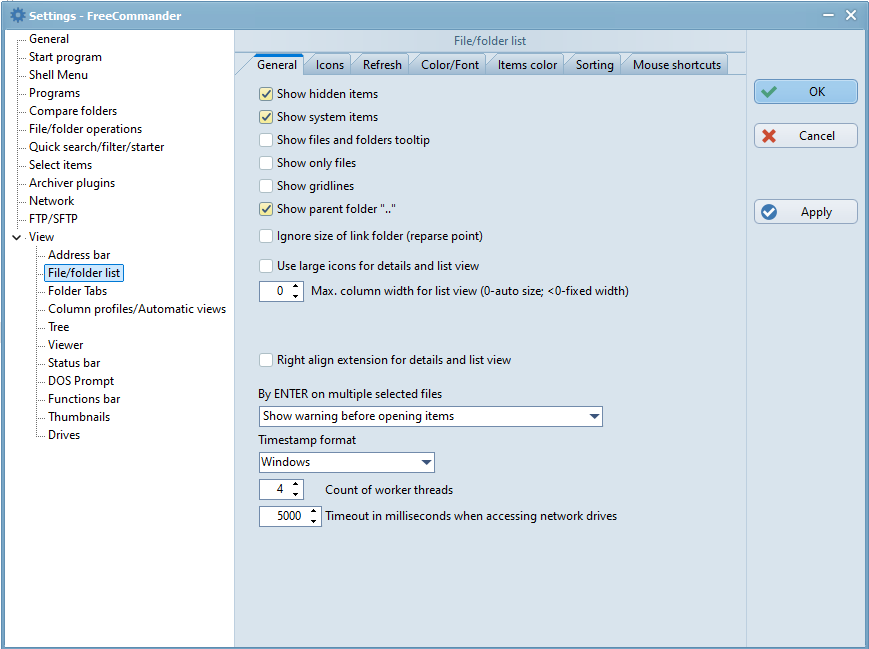Enable Right align extension checkbox
The height and width of the screenshot is (649, 869).
[266, 360]
